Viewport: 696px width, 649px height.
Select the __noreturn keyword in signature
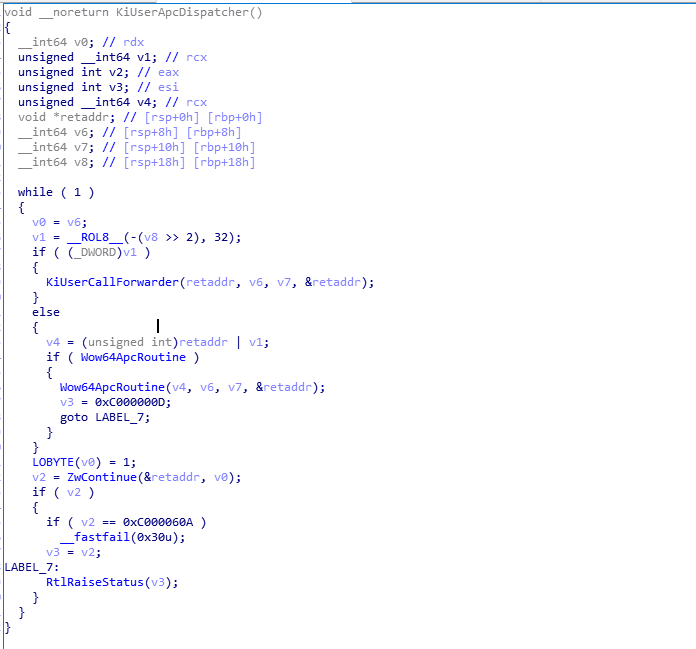74,12
